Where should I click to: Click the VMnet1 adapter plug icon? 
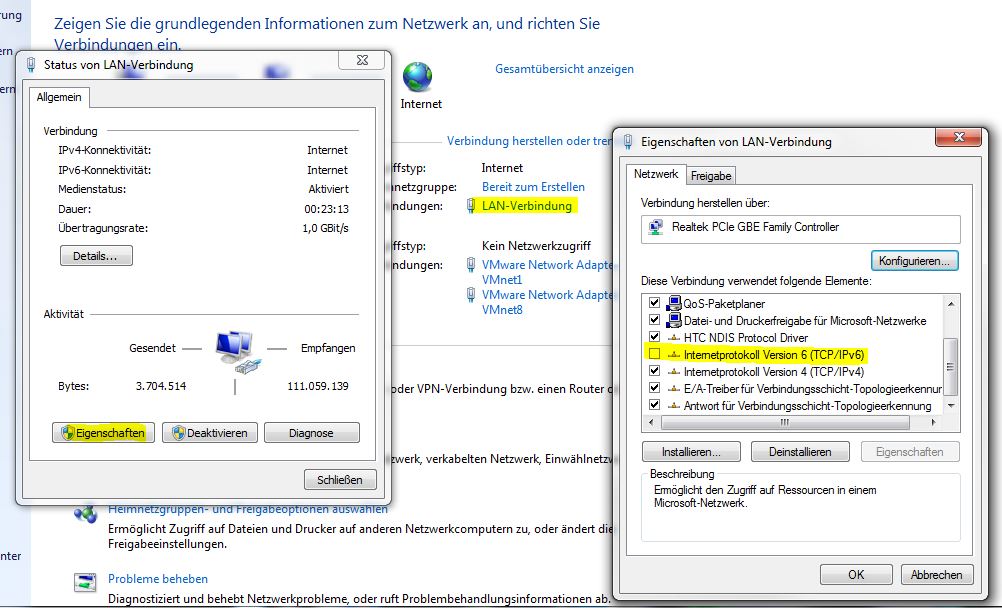click(x=471, y=265)
